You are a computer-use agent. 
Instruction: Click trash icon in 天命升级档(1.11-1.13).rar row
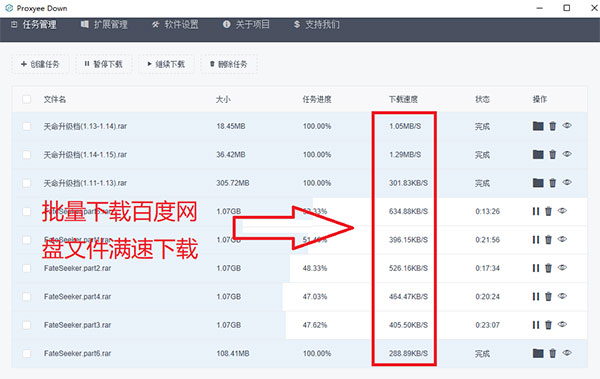(553, 183)
